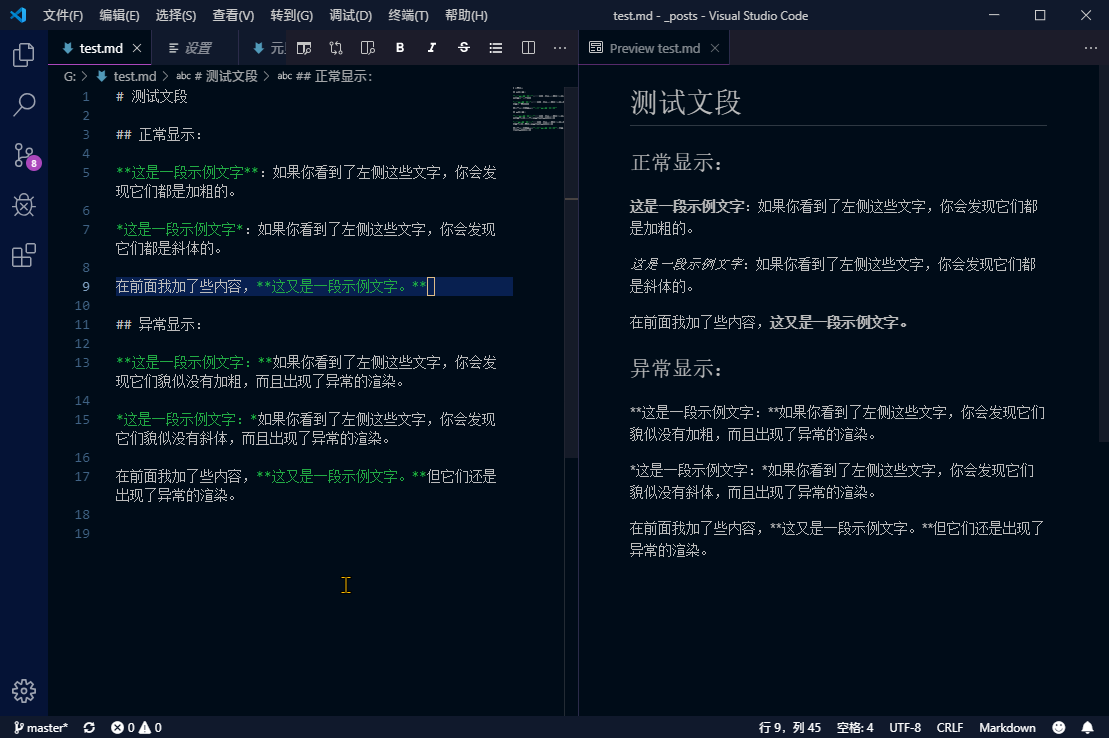Open the Search view in activity bar

click(23, 105)
